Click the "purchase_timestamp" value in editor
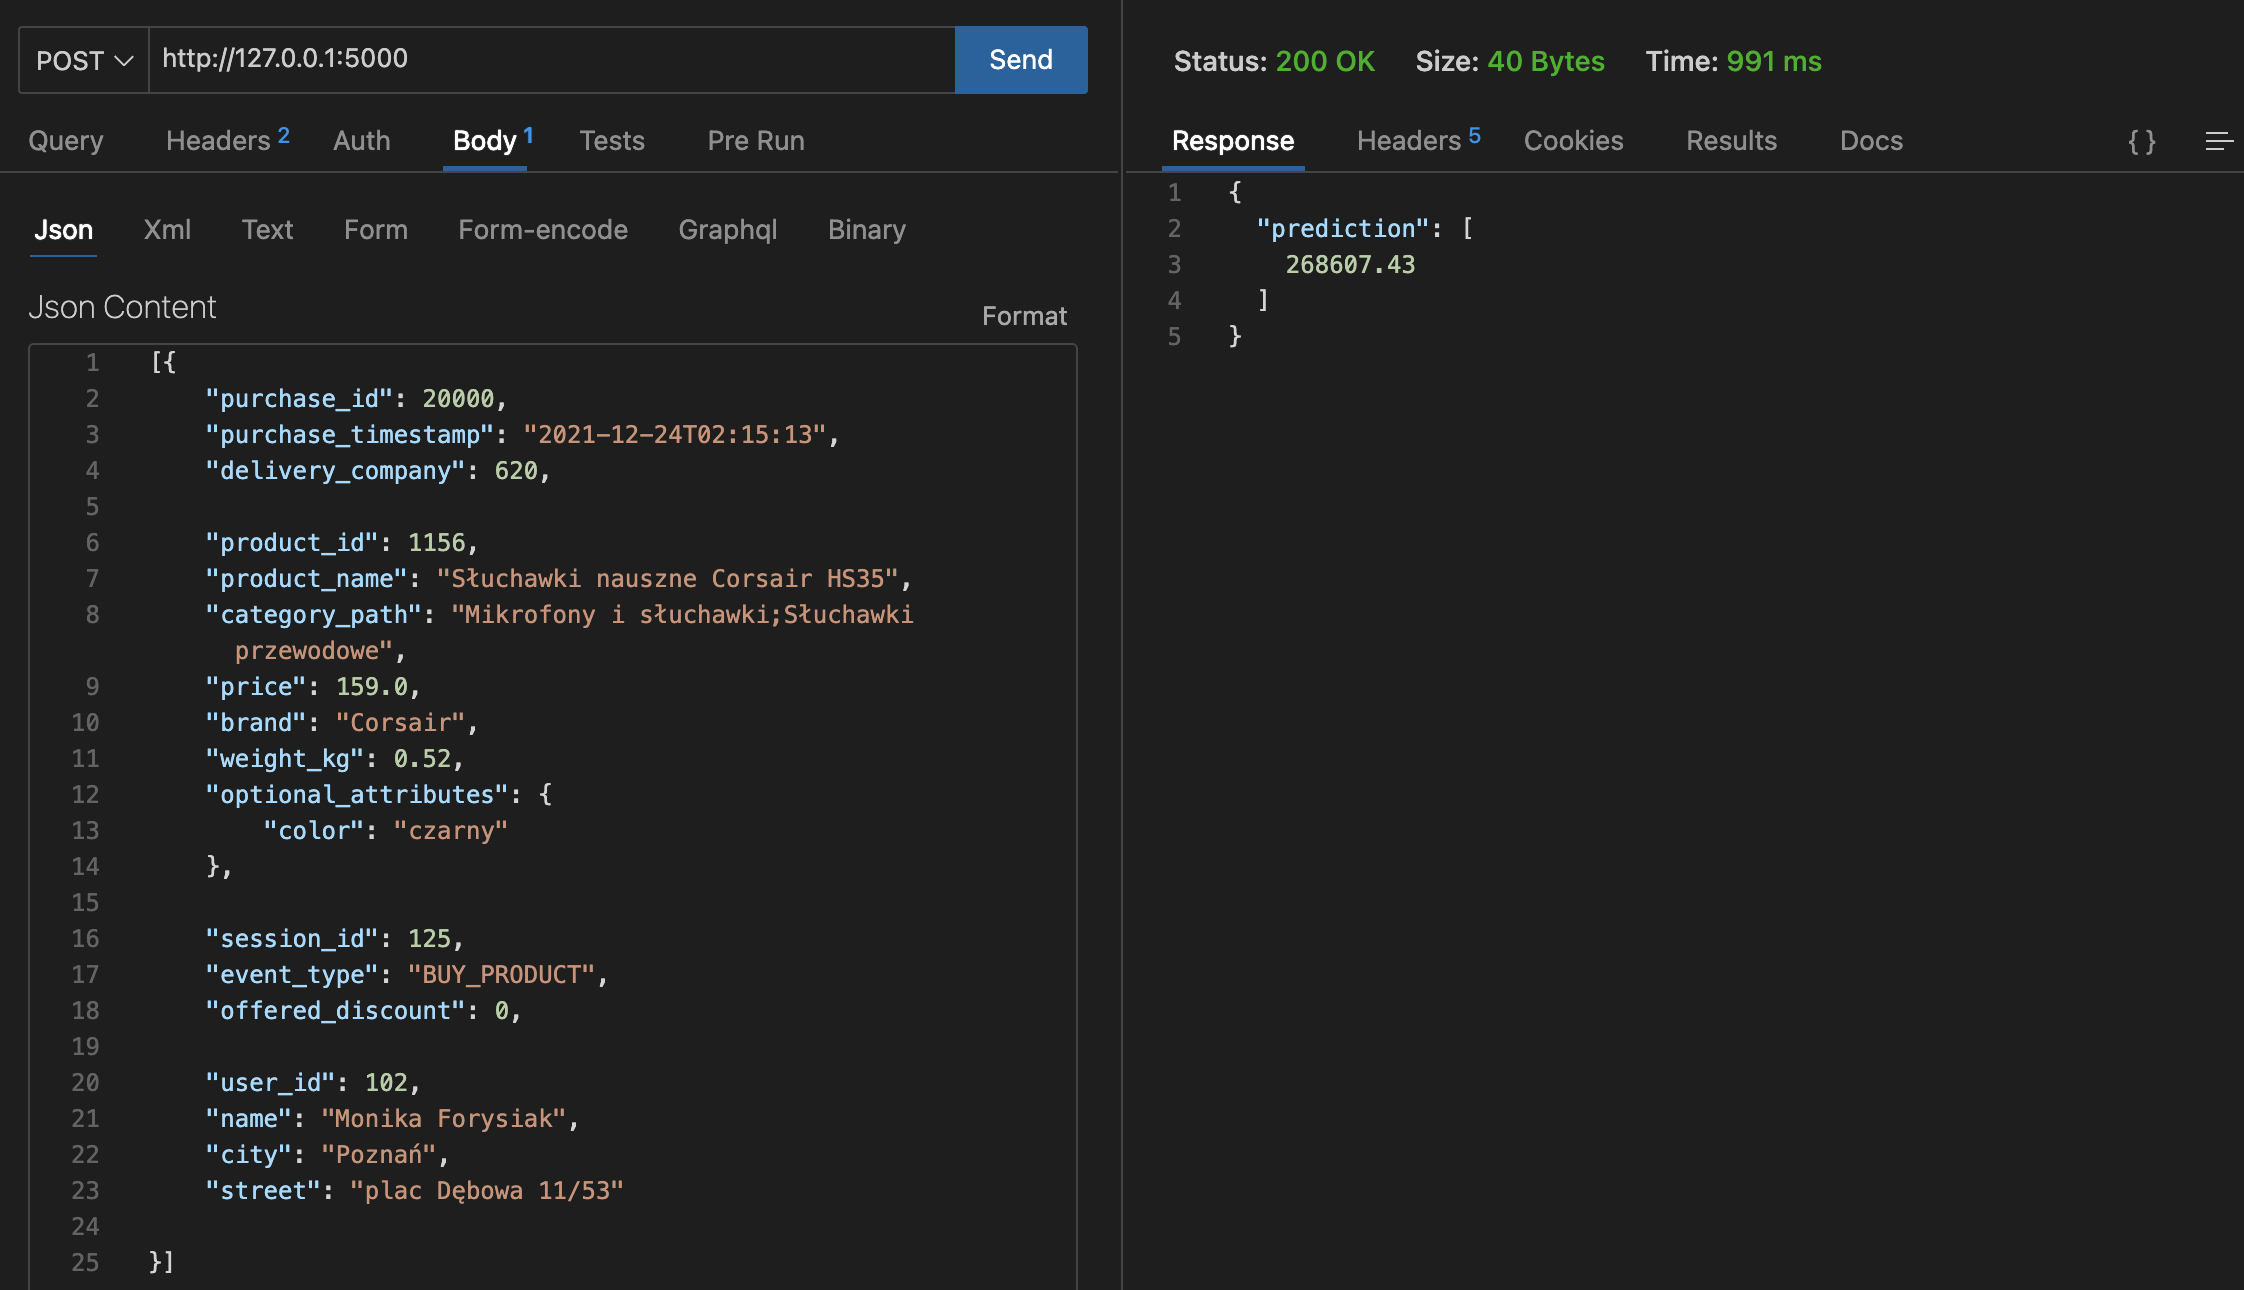 (x=674, y=435)
